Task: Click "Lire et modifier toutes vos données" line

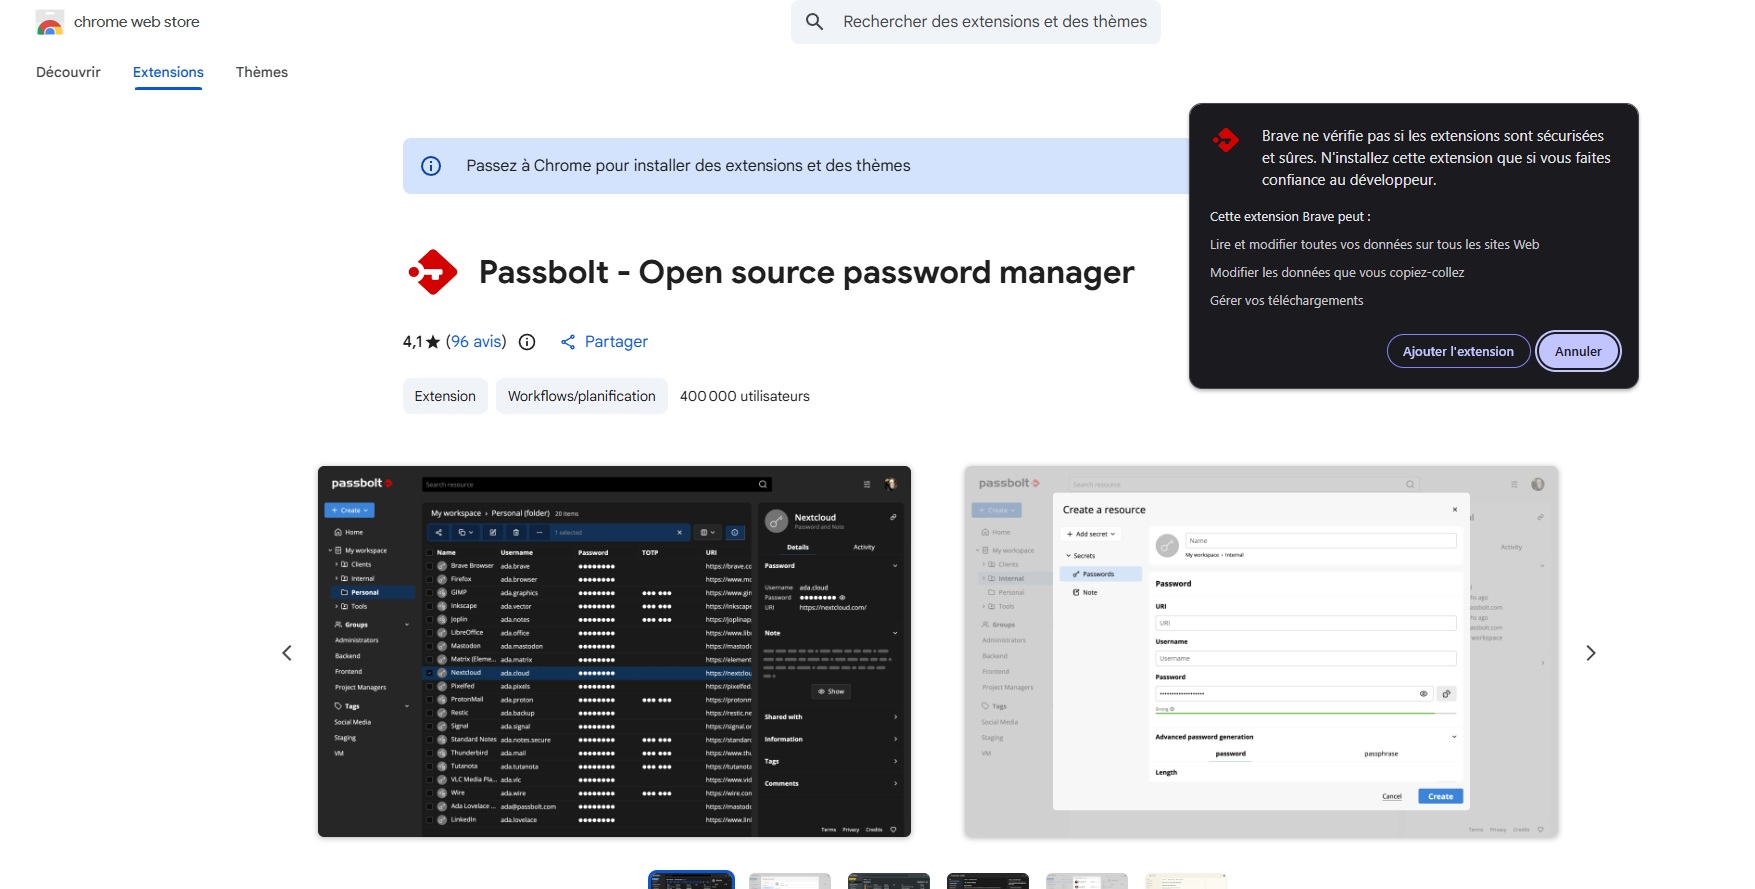Action: (x=1374, y=244)
